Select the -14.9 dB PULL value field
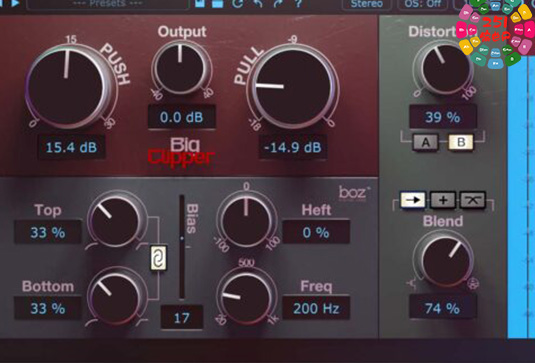The width and height of the screenshot is (535, 363). pos(293,147)
